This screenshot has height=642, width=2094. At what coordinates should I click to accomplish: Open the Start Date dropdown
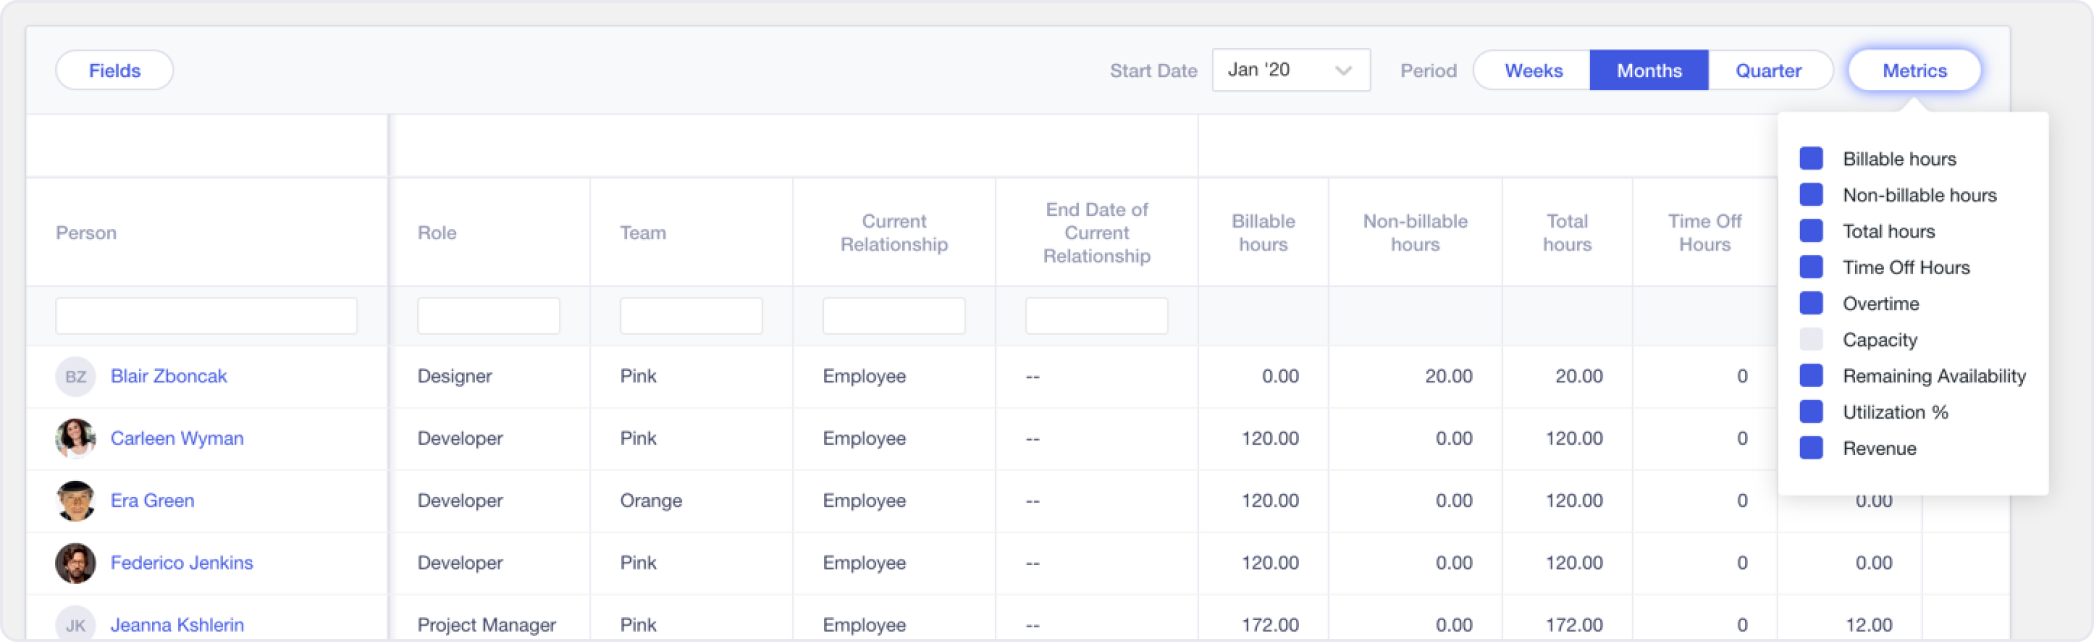(x=1290, y=70)
